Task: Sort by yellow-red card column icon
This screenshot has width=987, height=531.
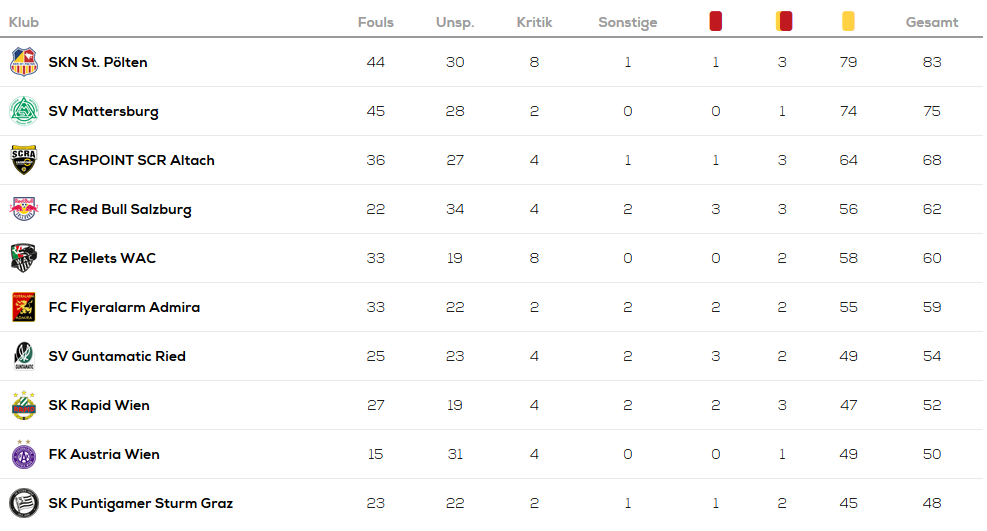Action: 784,21
